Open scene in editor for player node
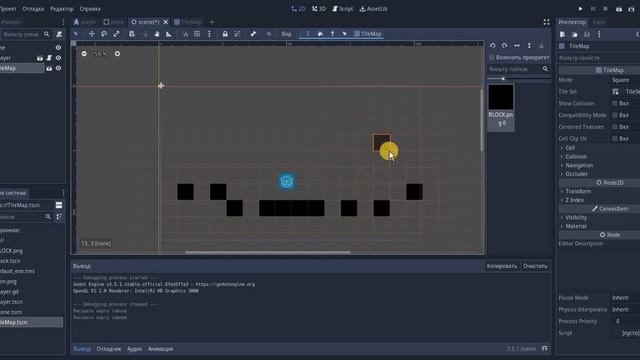640x360 pixels. click(x=40, y=58)
